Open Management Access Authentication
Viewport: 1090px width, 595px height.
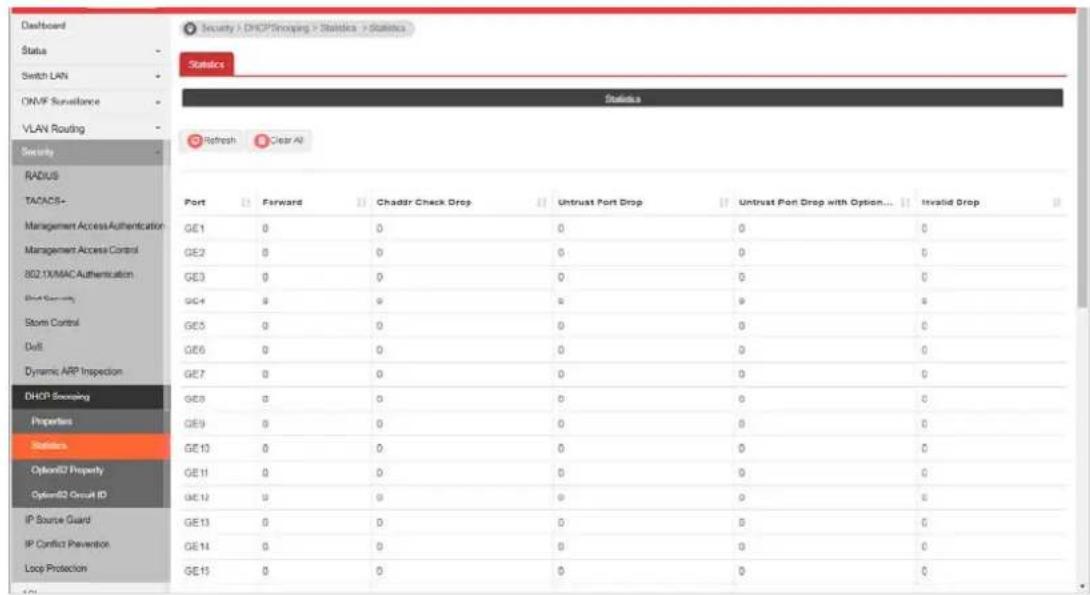94,226
